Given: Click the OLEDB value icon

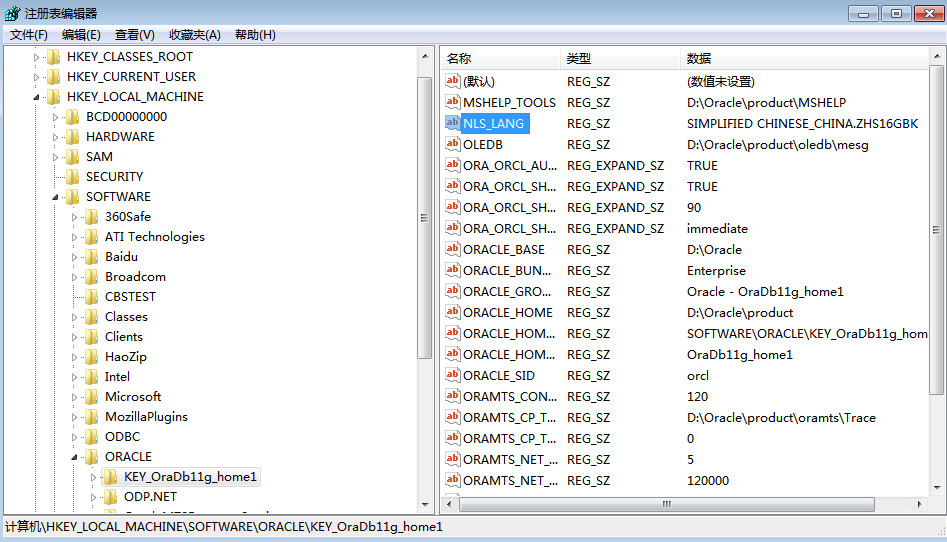Looking at the screenshot, I should tap(452, 144).
